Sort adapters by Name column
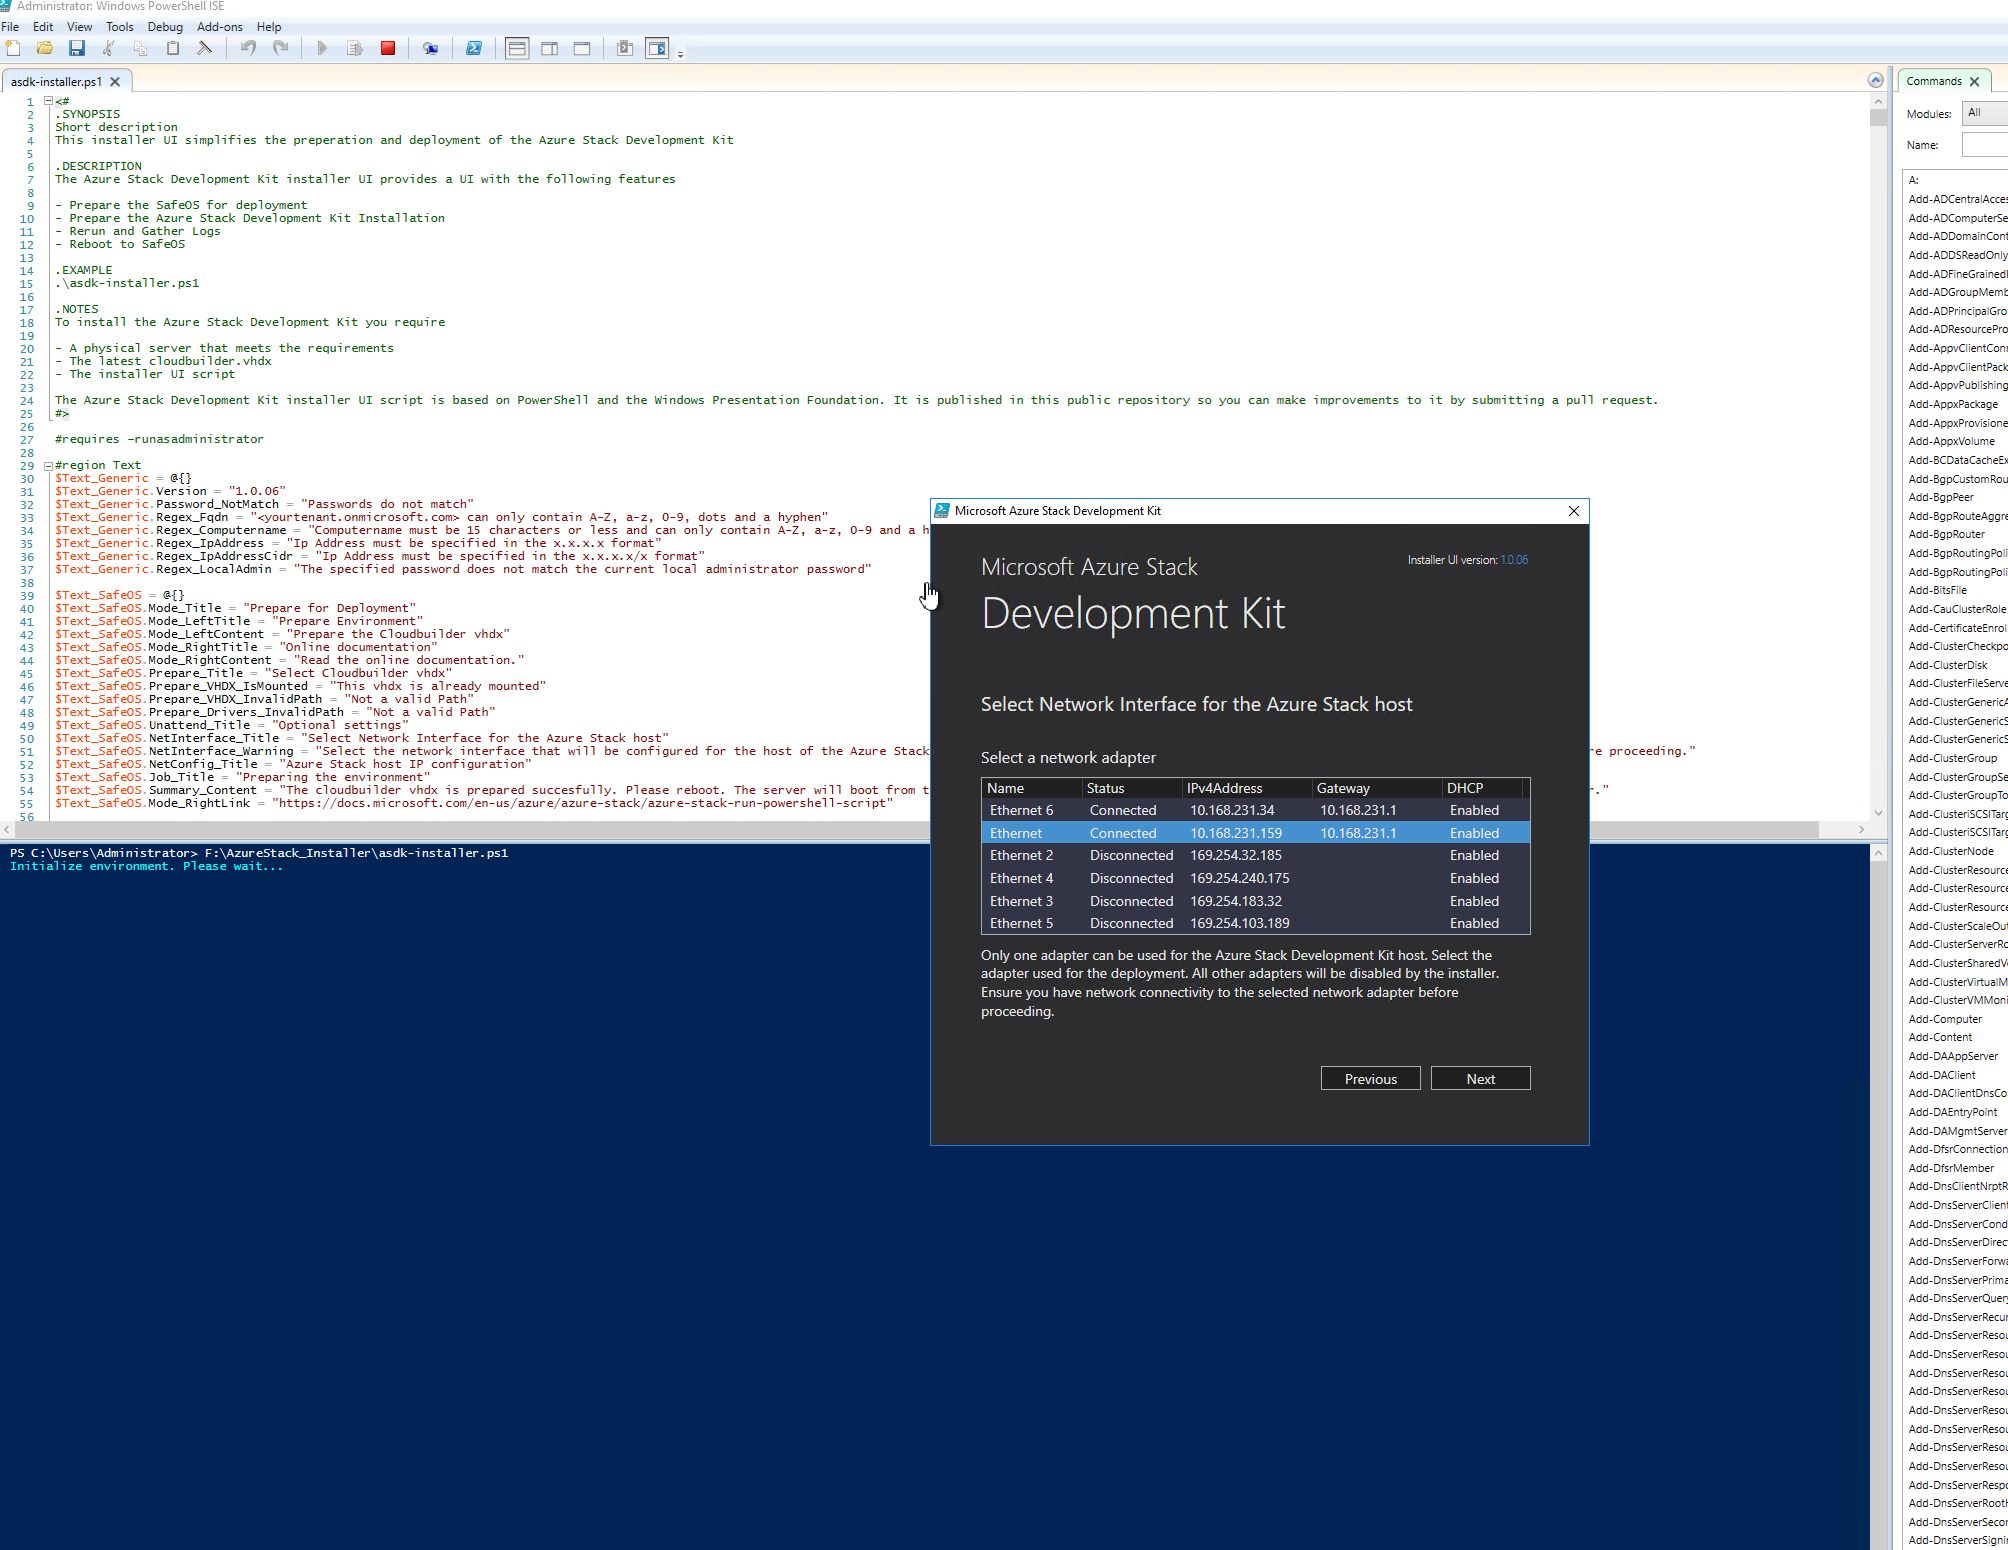Screen dimensions: 2008x1550 [1032, 788]
